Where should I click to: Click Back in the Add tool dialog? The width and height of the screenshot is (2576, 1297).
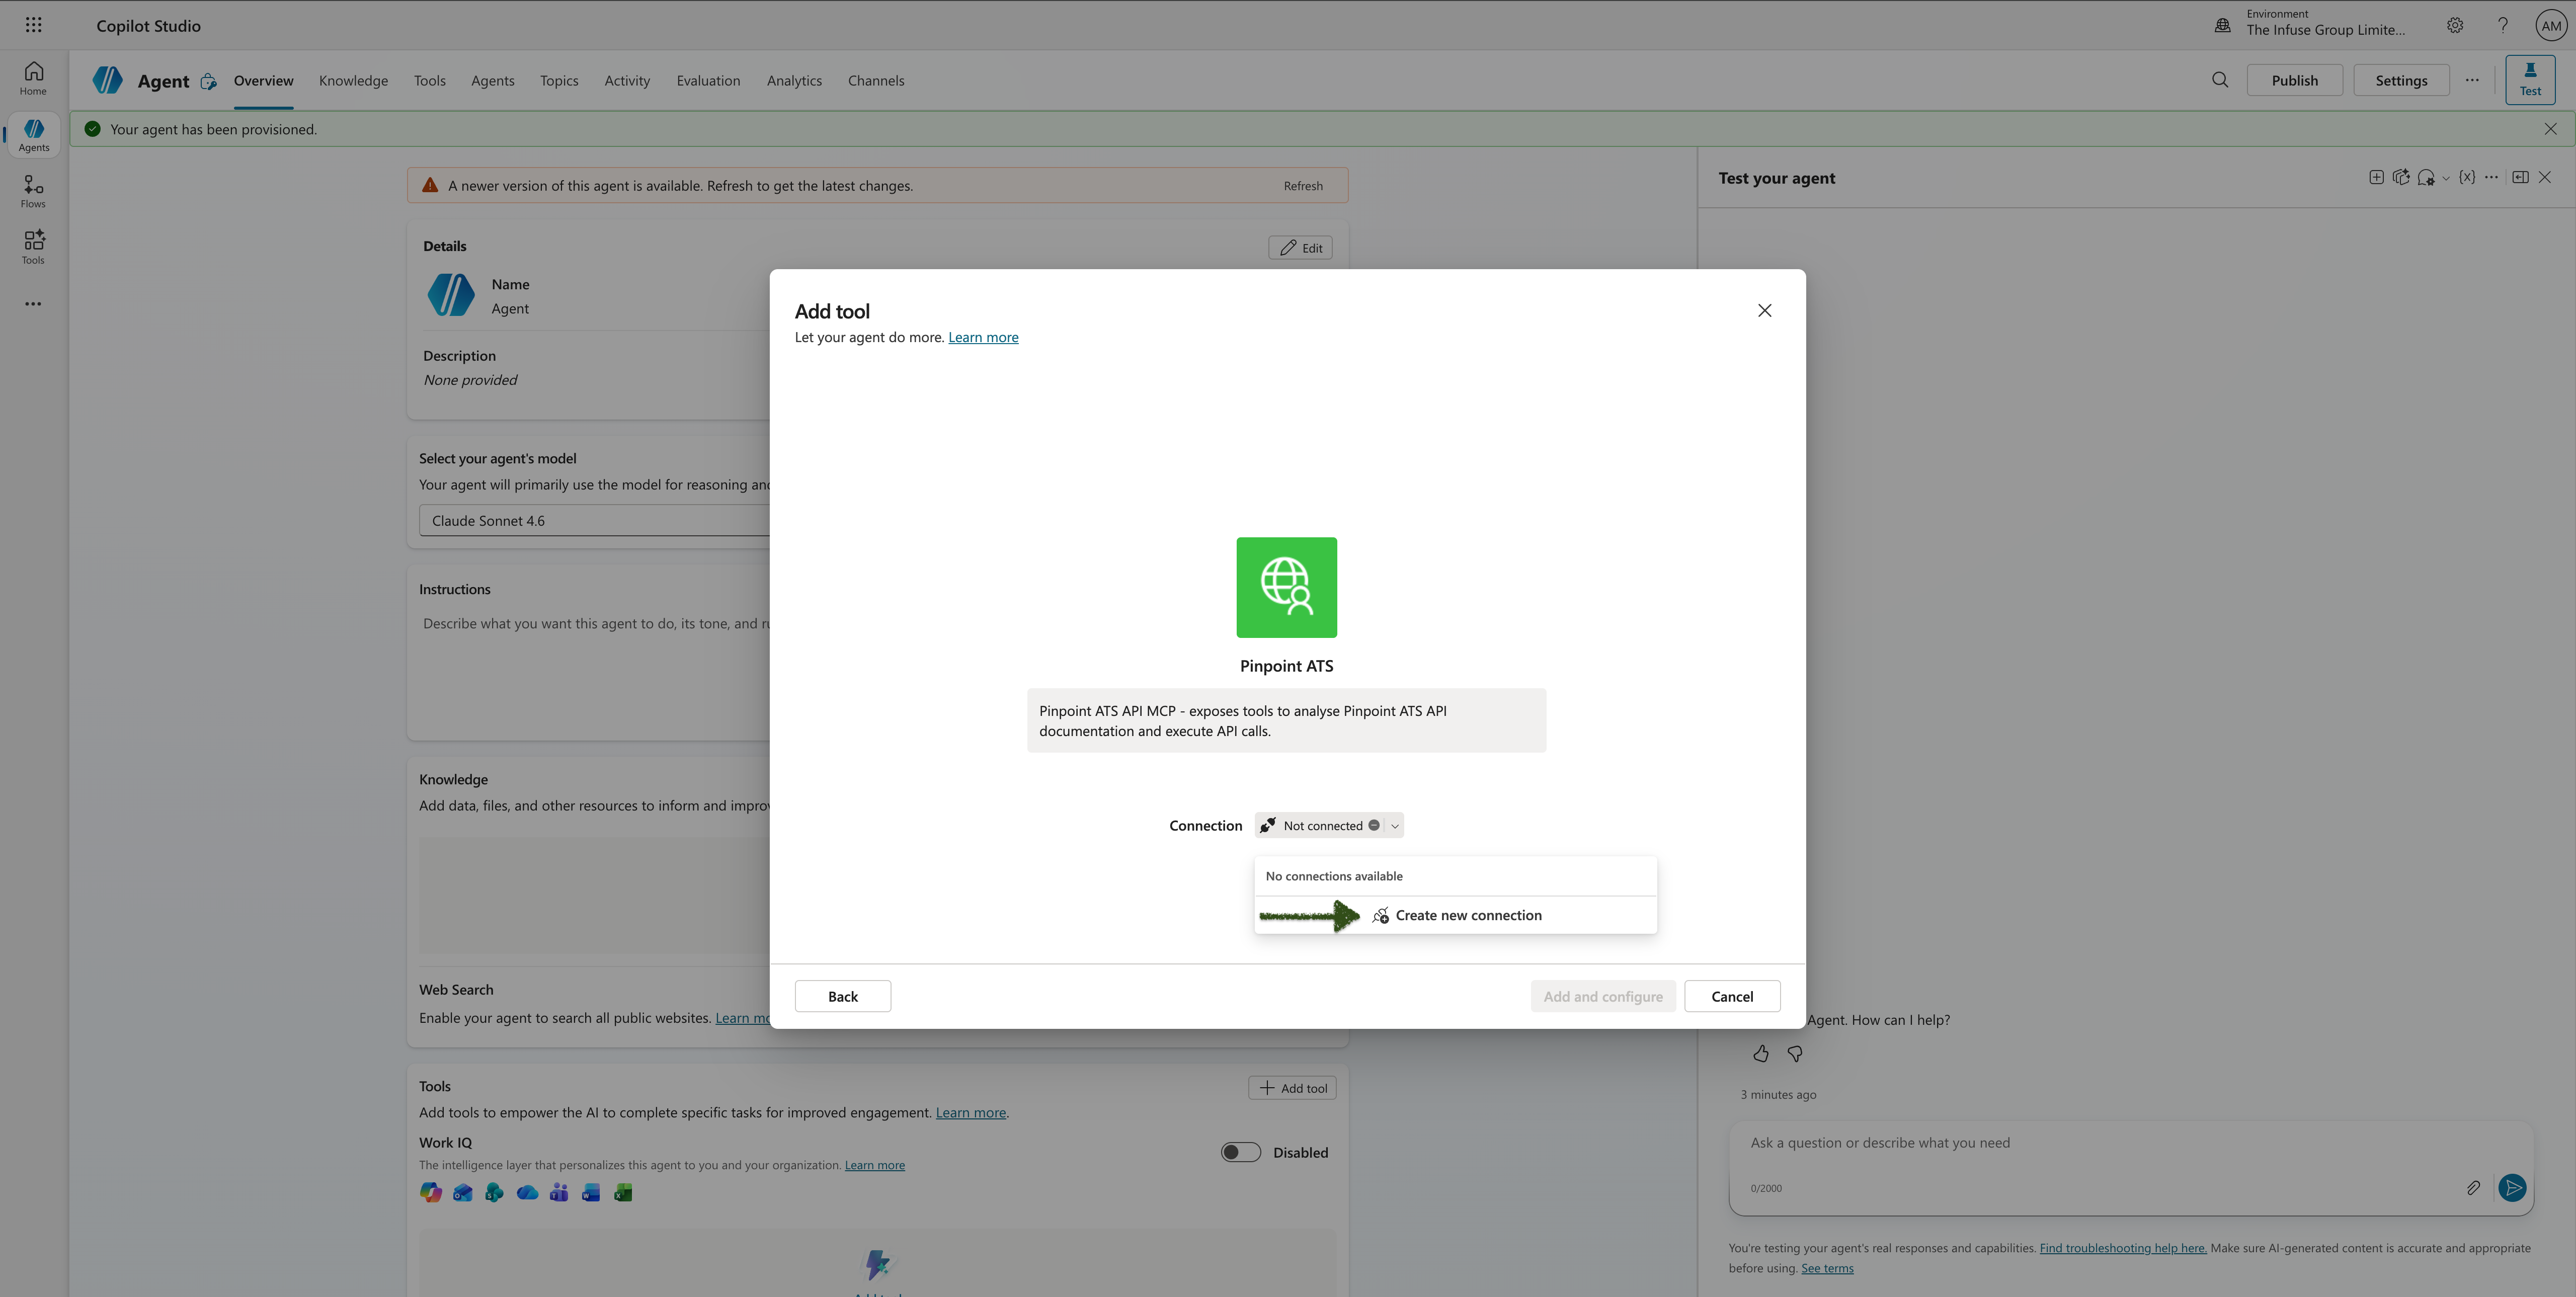(x=842, y=997)
